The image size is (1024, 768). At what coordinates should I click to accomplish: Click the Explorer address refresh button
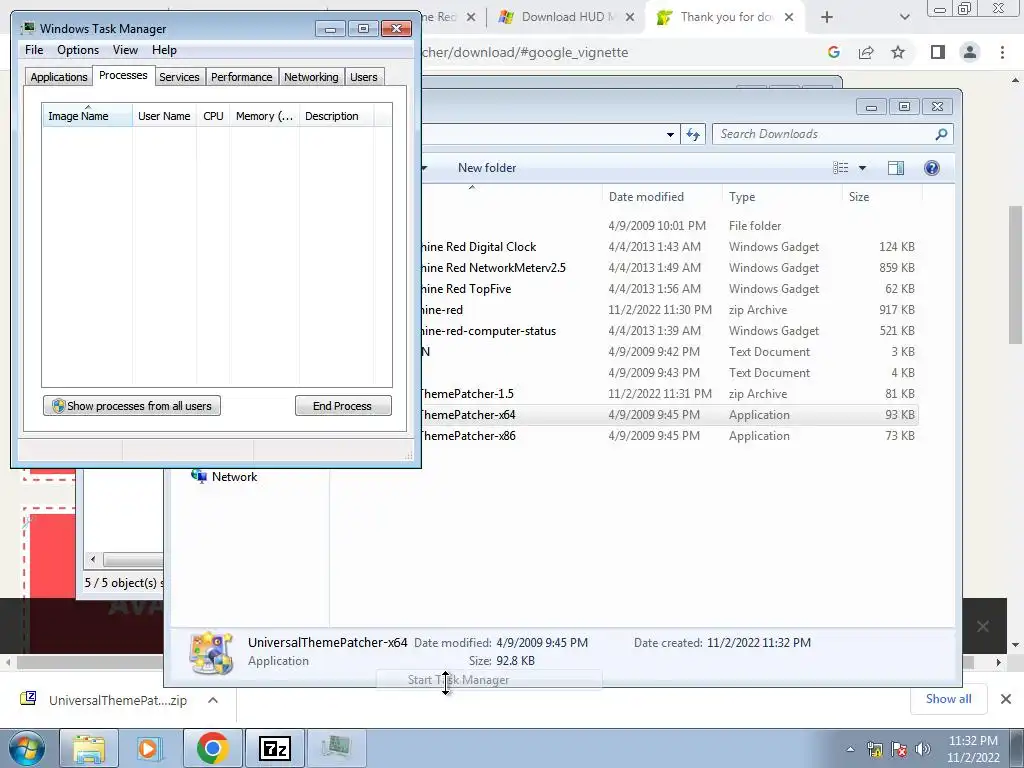click(693, 135)
